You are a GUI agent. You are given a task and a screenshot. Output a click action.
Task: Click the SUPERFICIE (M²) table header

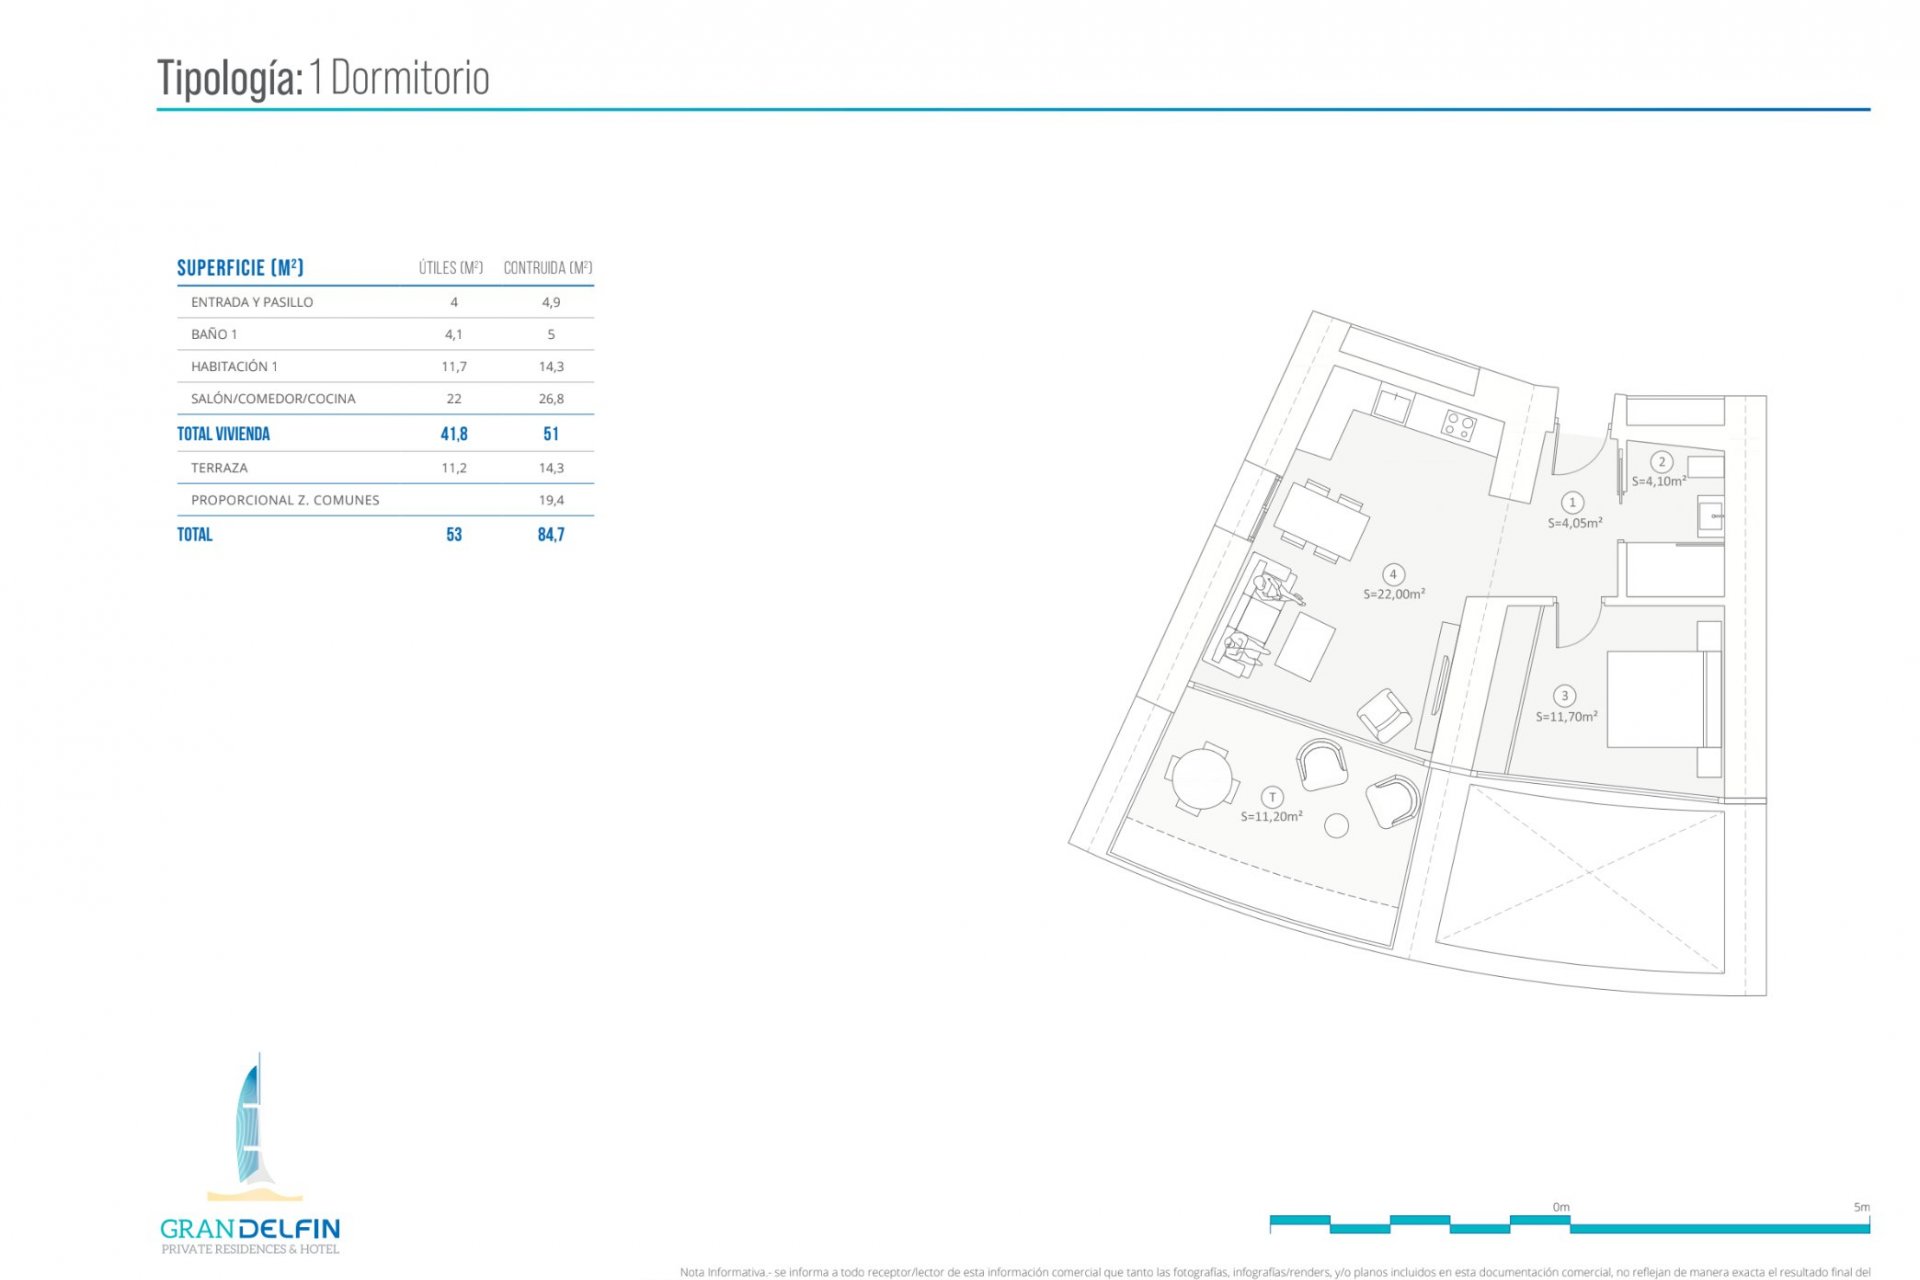240,268
